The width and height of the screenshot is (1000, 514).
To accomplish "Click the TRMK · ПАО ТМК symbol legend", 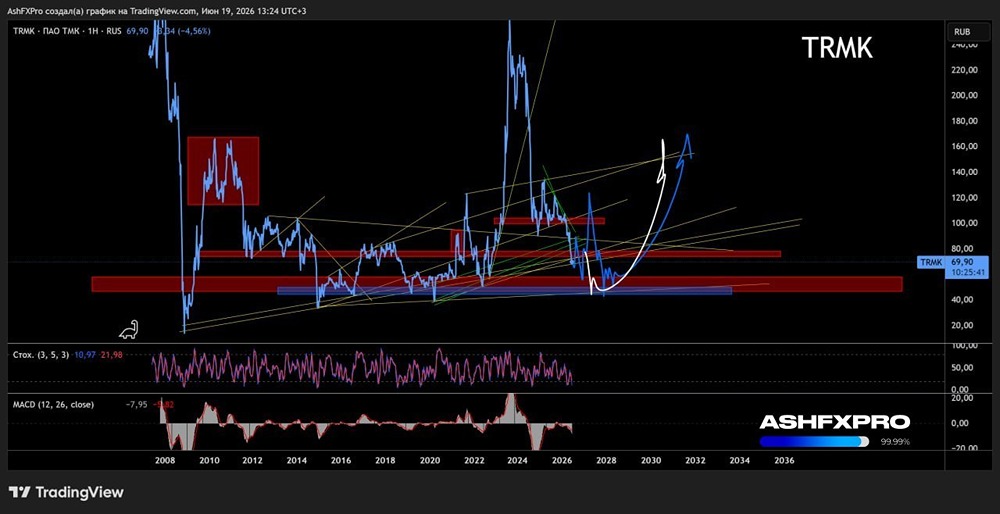I will click(x=68, y=31).
